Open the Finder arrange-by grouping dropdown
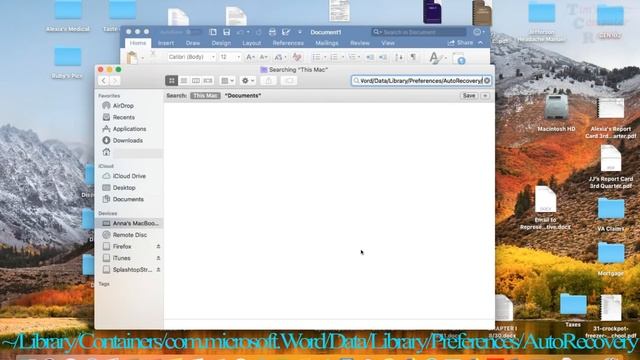Image resolution: width=640 pixels, height=360 pixels. click(227, 81)
